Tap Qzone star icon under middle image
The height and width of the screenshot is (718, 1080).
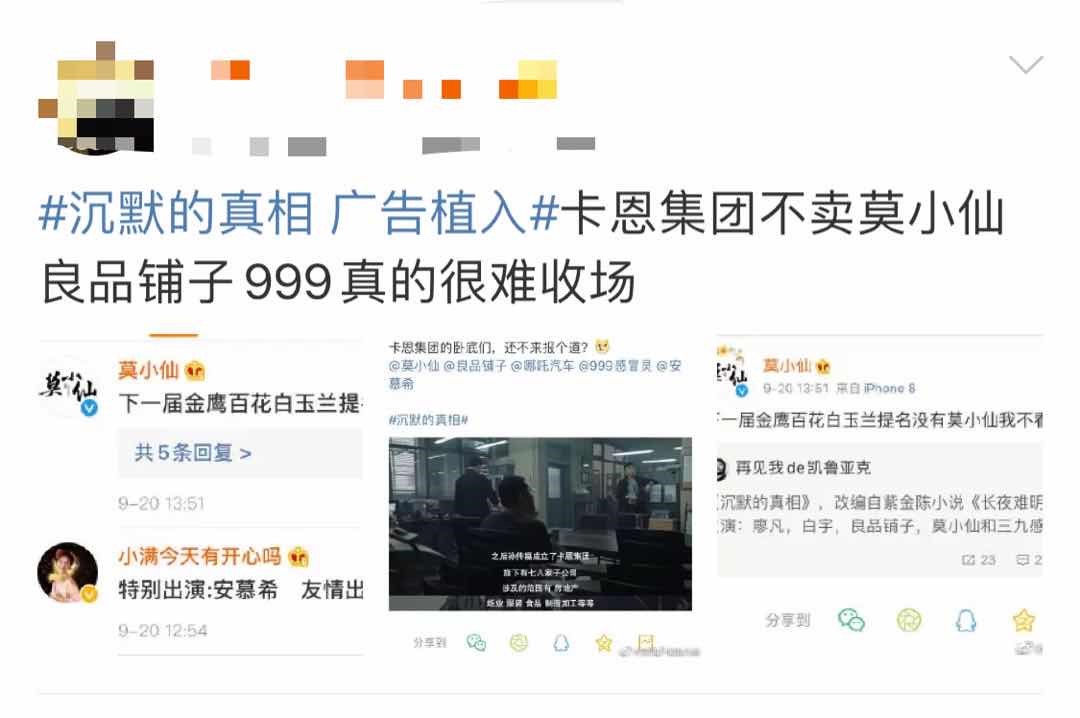(x=604, y=643)
